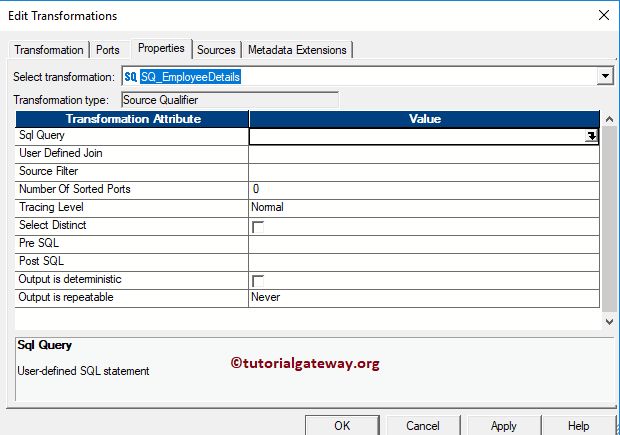620x435 pixels.
Task: Close the Edit Transformations dialog
Action: click(x=604, y=16)
